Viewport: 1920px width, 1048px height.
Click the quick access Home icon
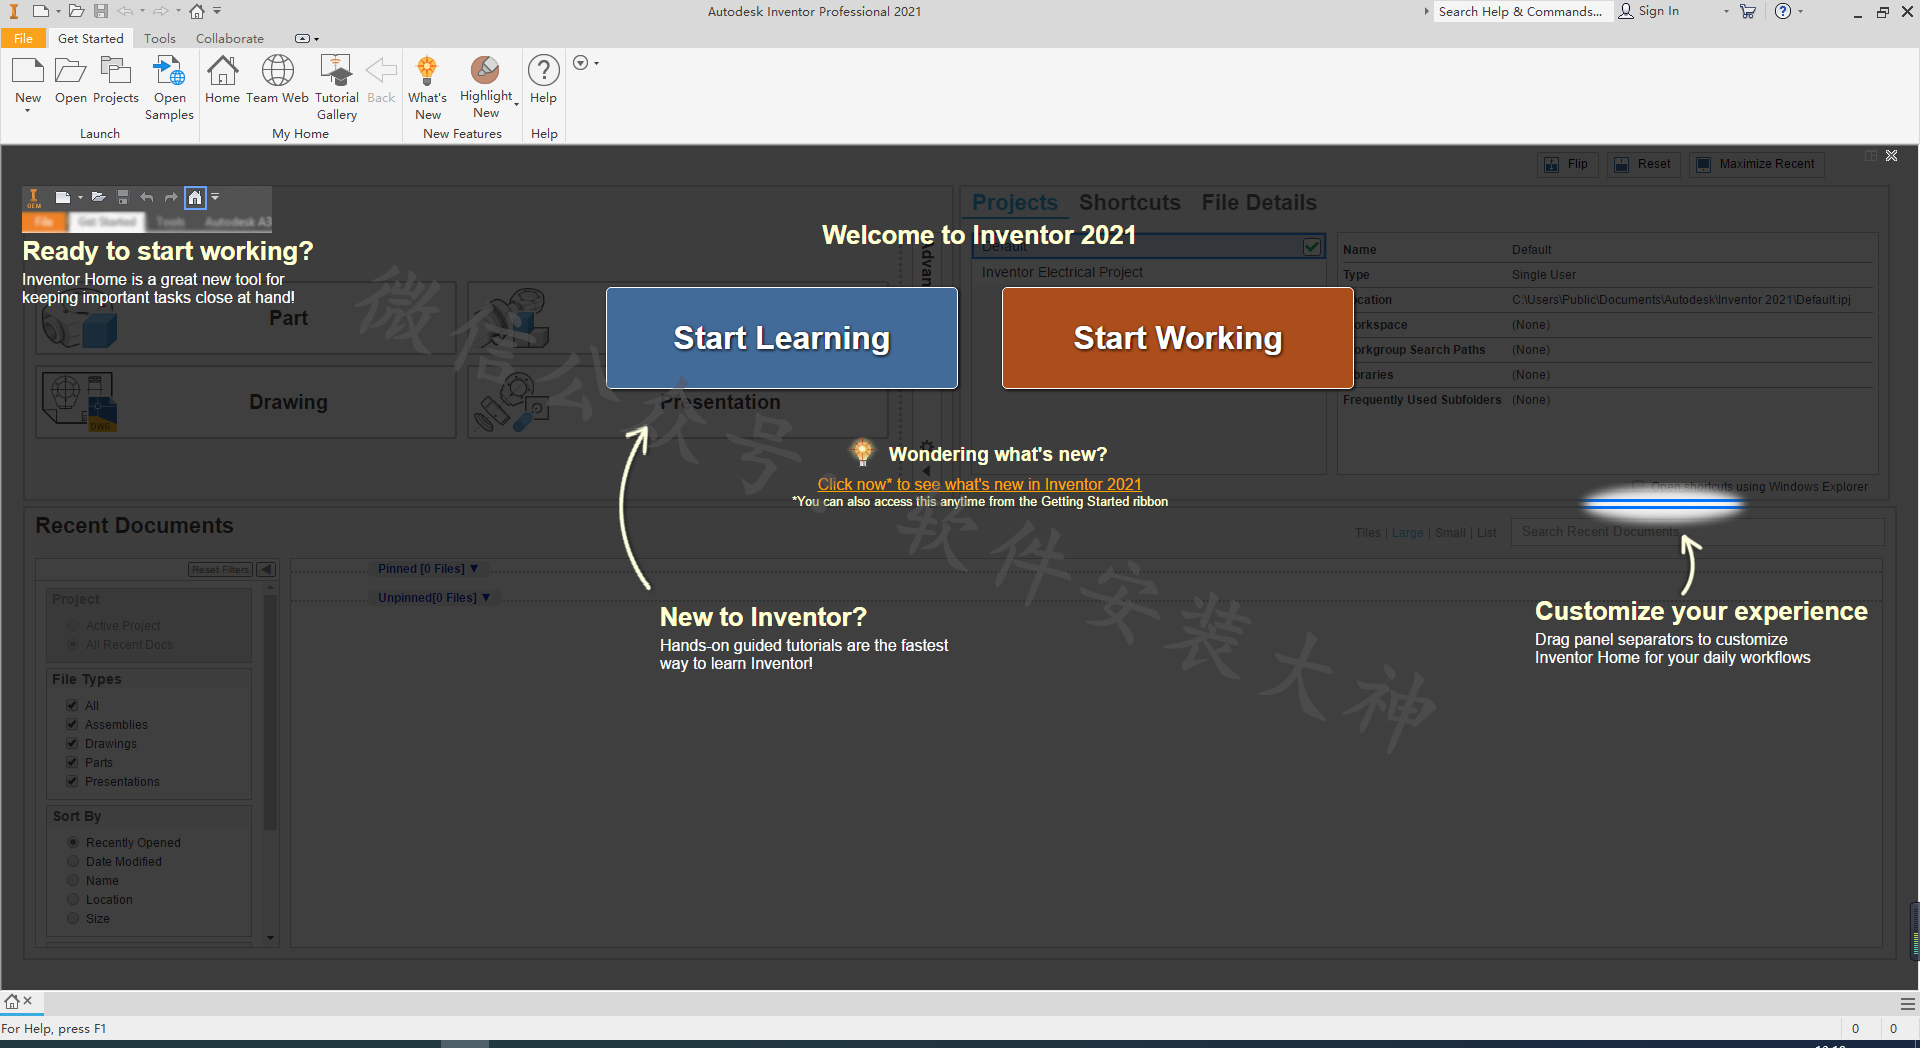(x=197, y=11)
